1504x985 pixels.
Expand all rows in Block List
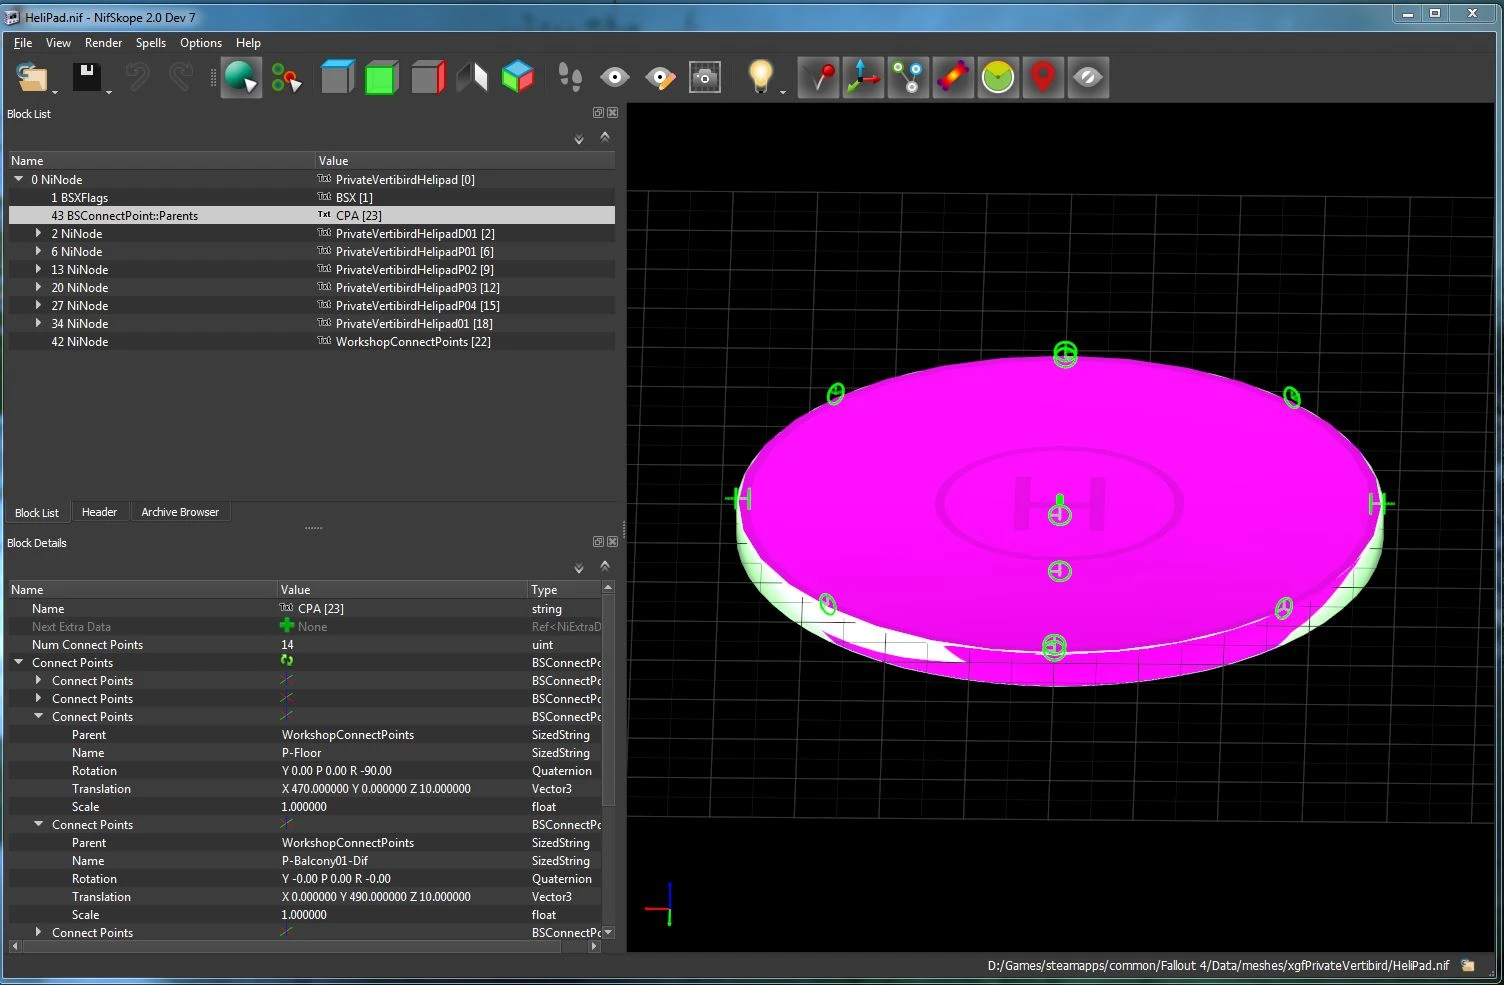[579, 139]
